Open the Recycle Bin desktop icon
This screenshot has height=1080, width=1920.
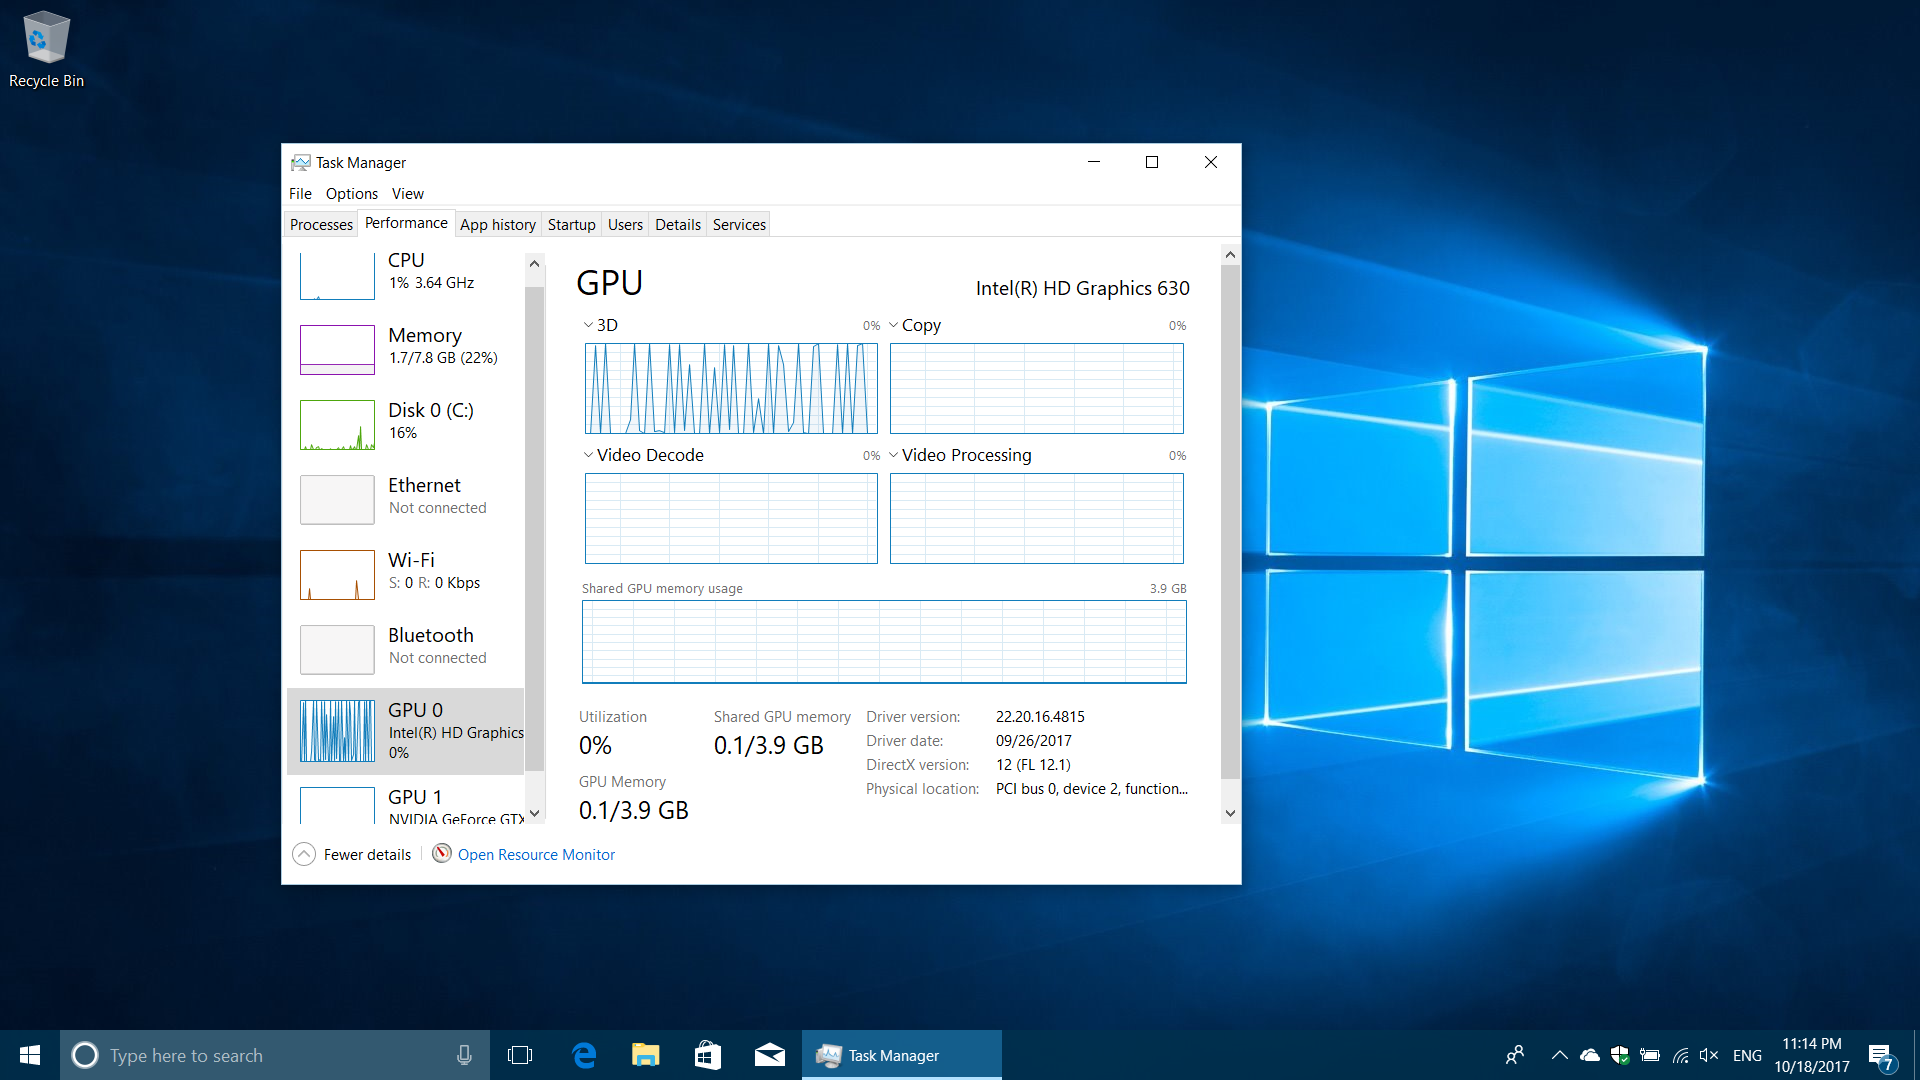[46, 50]
